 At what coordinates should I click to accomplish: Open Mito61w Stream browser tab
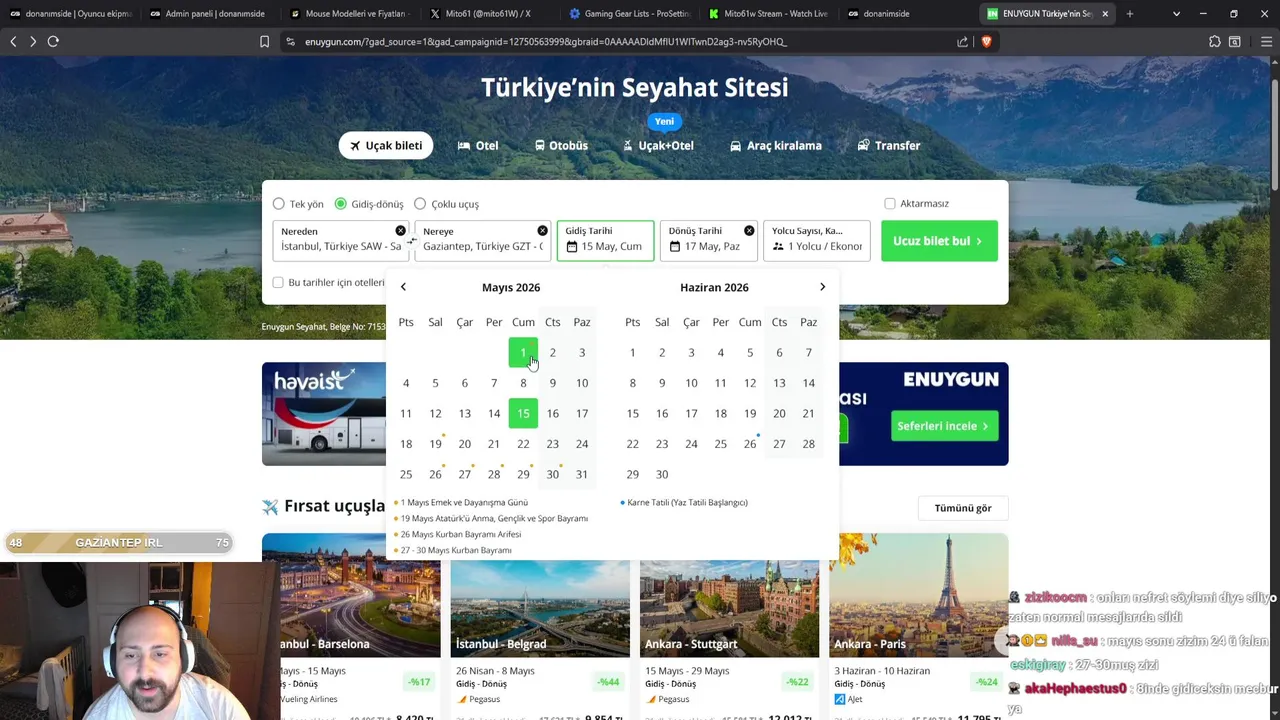pos(768,14)
